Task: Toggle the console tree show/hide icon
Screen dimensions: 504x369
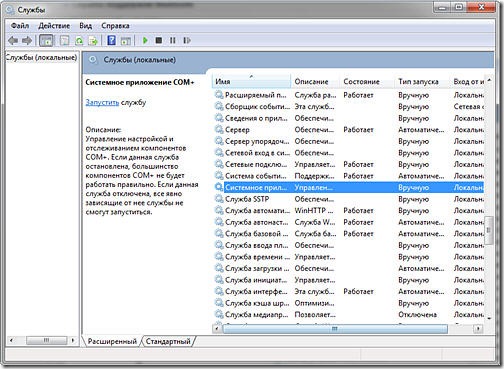Action: 46,41
